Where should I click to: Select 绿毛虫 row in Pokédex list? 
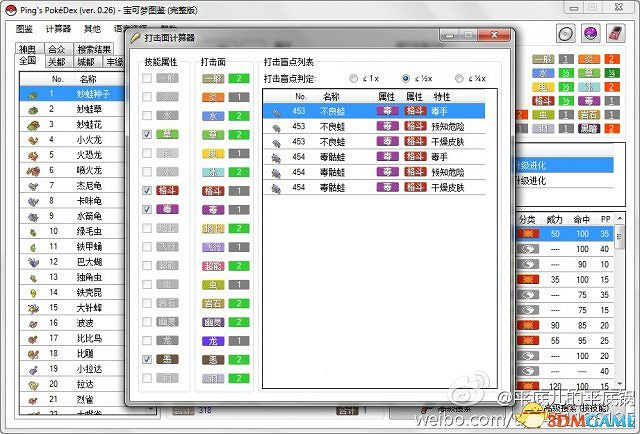[x=73, y=231]
